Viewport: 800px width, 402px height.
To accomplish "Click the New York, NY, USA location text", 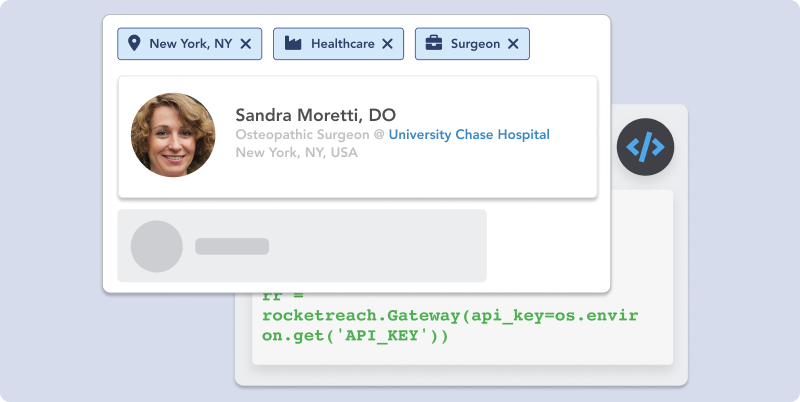I will (296, 153).
